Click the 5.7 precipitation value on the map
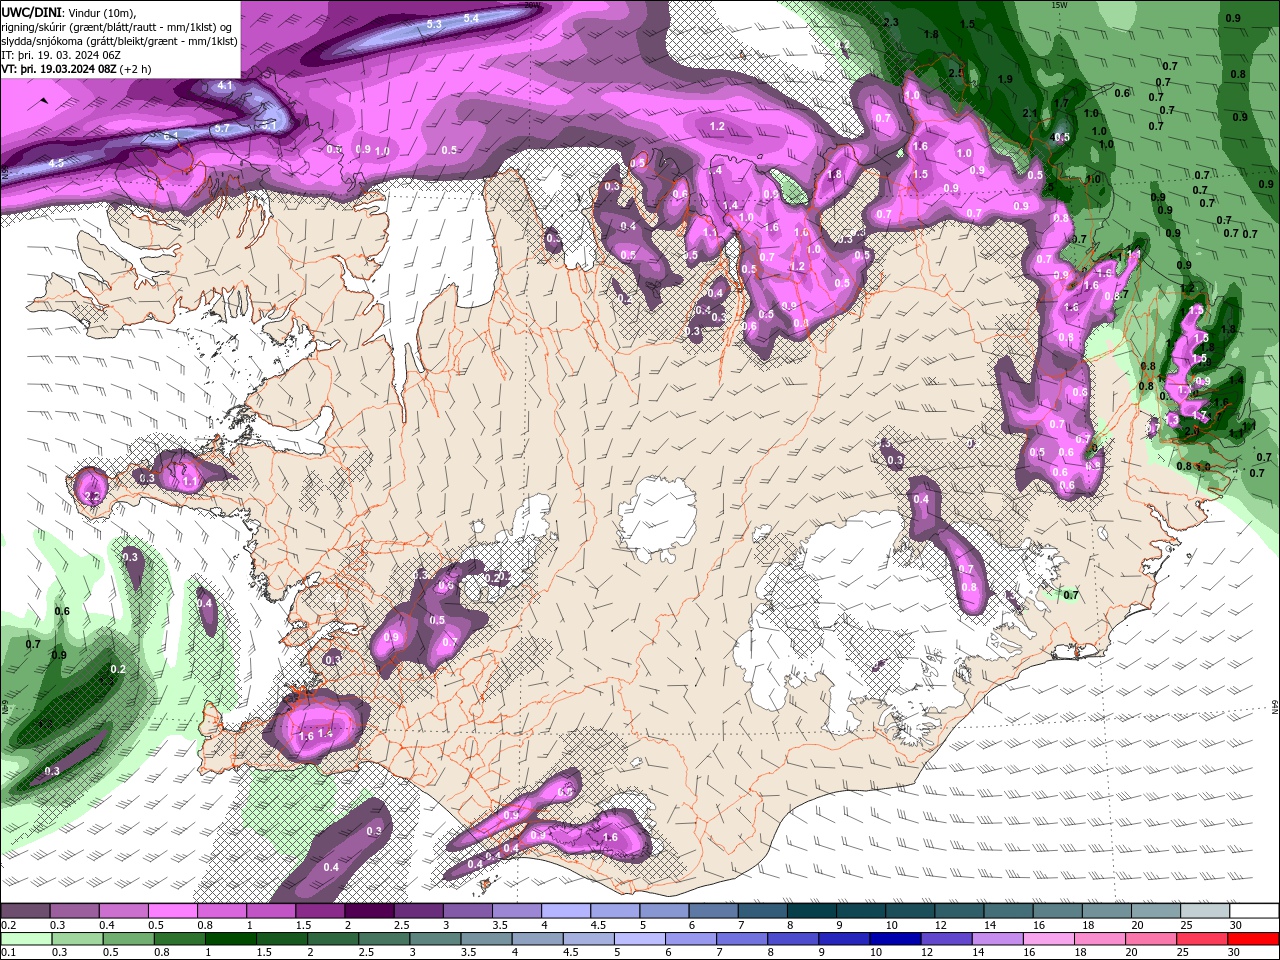This screenshot has width=1280, height=960. 222,128
